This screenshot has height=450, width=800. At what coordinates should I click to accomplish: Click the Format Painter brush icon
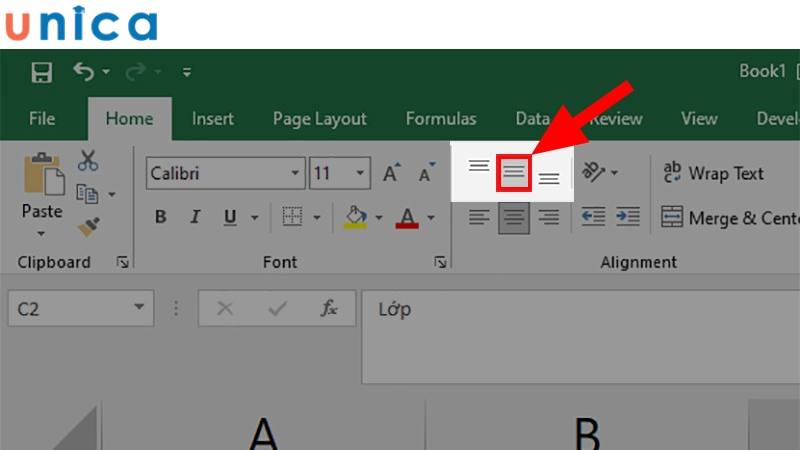(x=88, y=227)
